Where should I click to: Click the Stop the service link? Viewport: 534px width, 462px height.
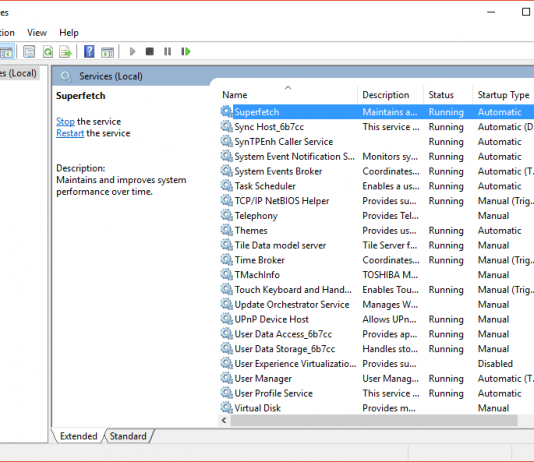tap(65, 122)
